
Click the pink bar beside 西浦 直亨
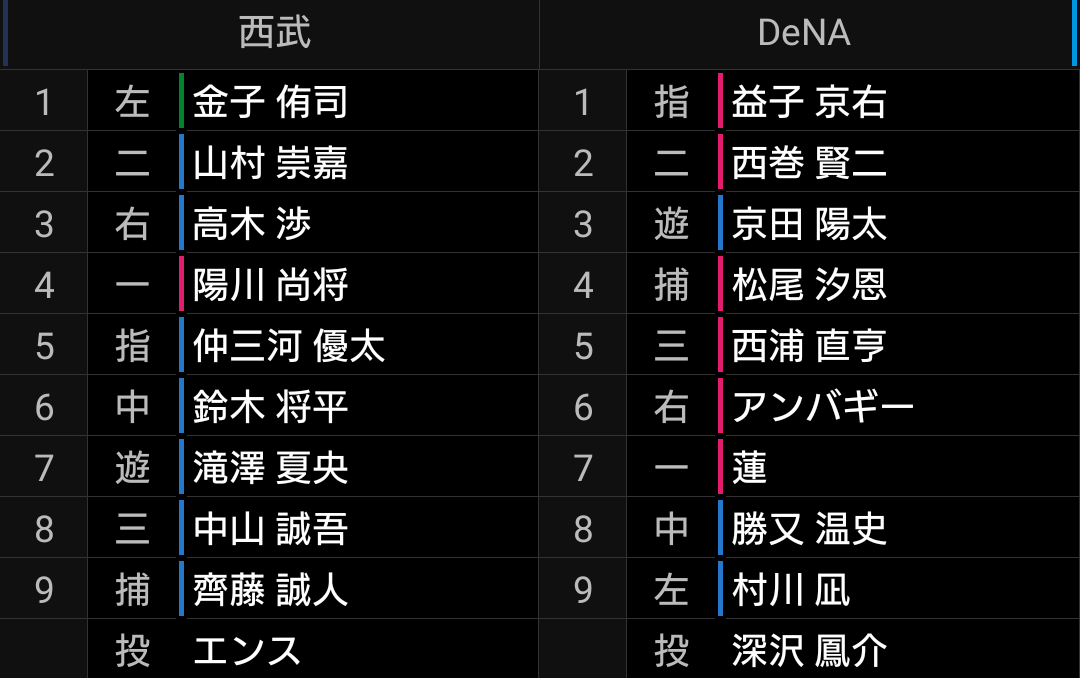click(x=720, y=346)
